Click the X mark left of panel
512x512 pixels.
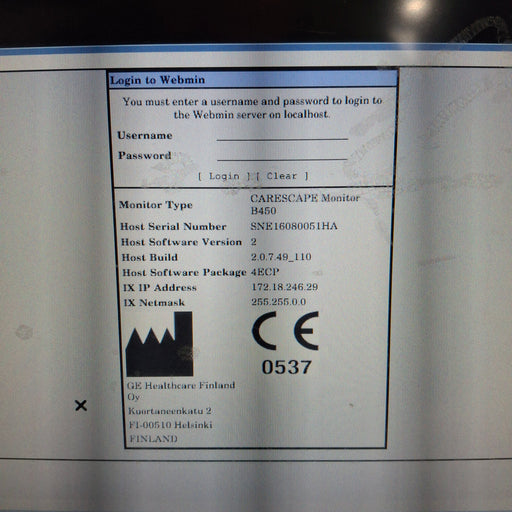tap(81, 406)
